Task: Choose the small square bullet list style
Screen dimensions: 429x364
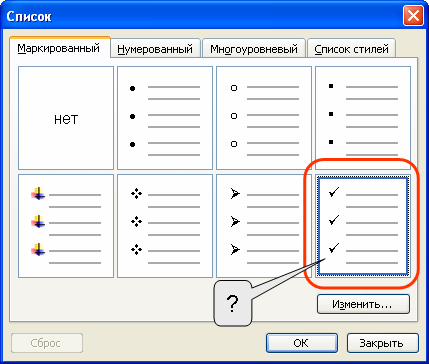Action: click(363, 118)
